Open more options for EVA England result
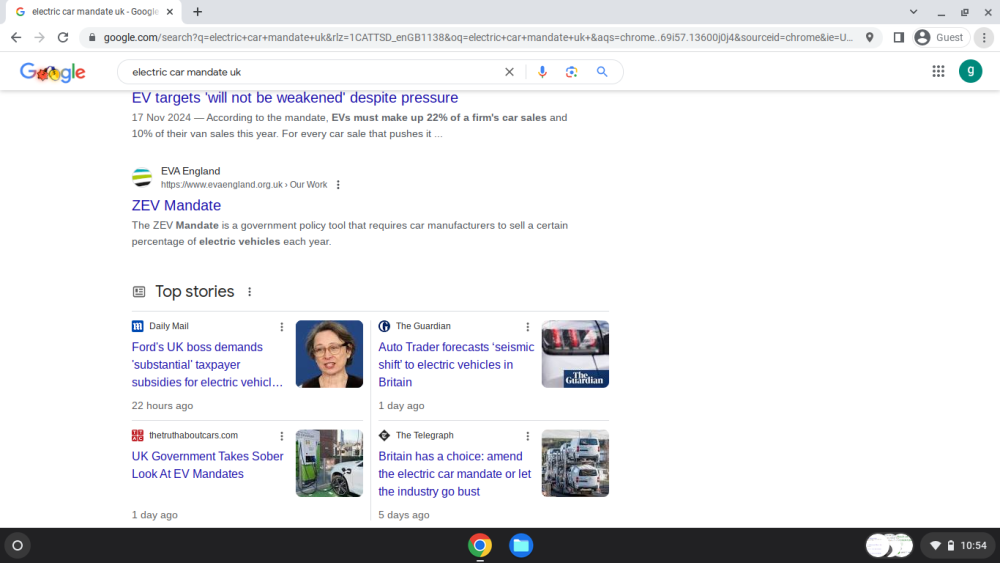Image resolution: width=1000 pixels, height=563 pixels. pyautogui.click(x=338, y=185)
